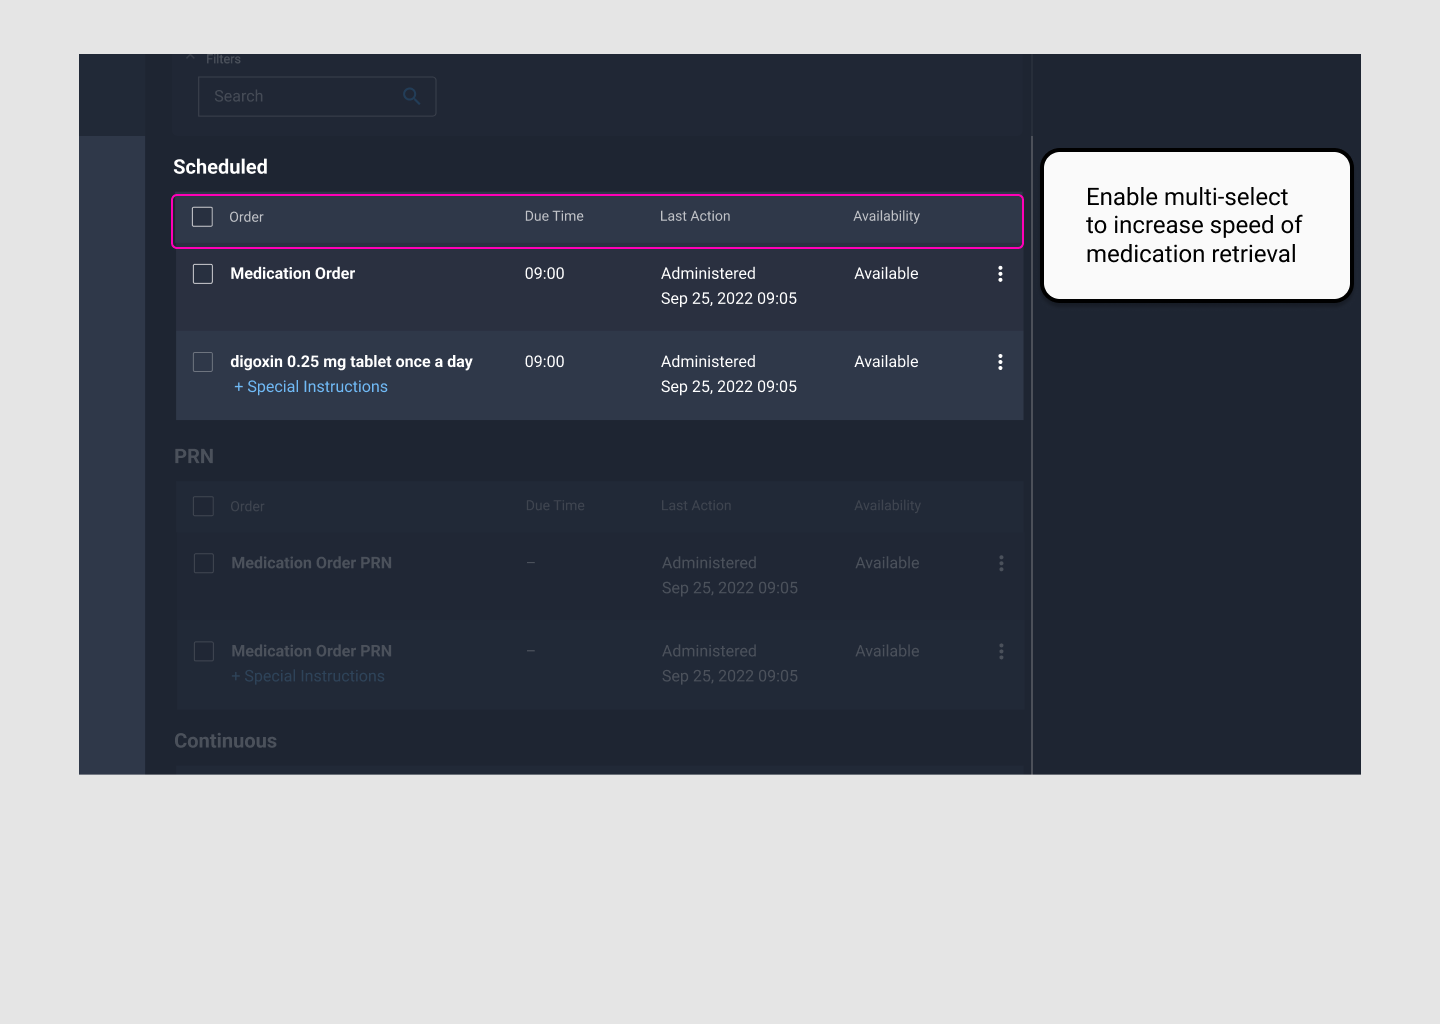Click the magnifier icon in Search field
The width and height of the screenshot is (1440, 1024).
411,96
